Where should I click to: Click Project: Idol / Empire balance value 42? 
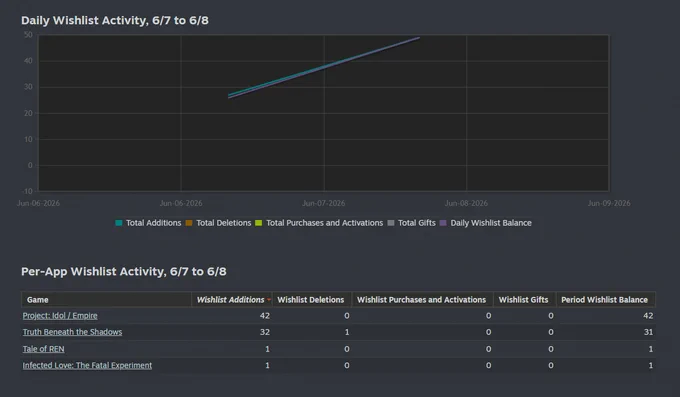pyautogui.click(x=648, y=316)
